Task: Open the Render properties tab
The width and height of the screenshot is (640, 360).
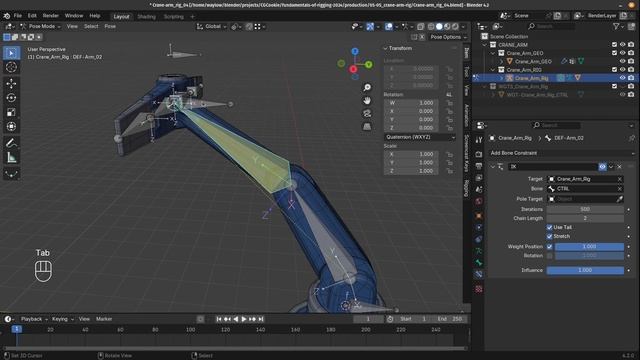Action: point(479,154)
